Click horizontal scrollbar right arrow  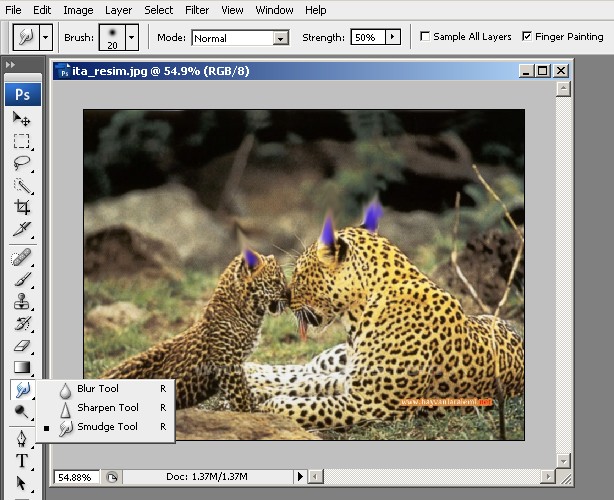(547, 477)
